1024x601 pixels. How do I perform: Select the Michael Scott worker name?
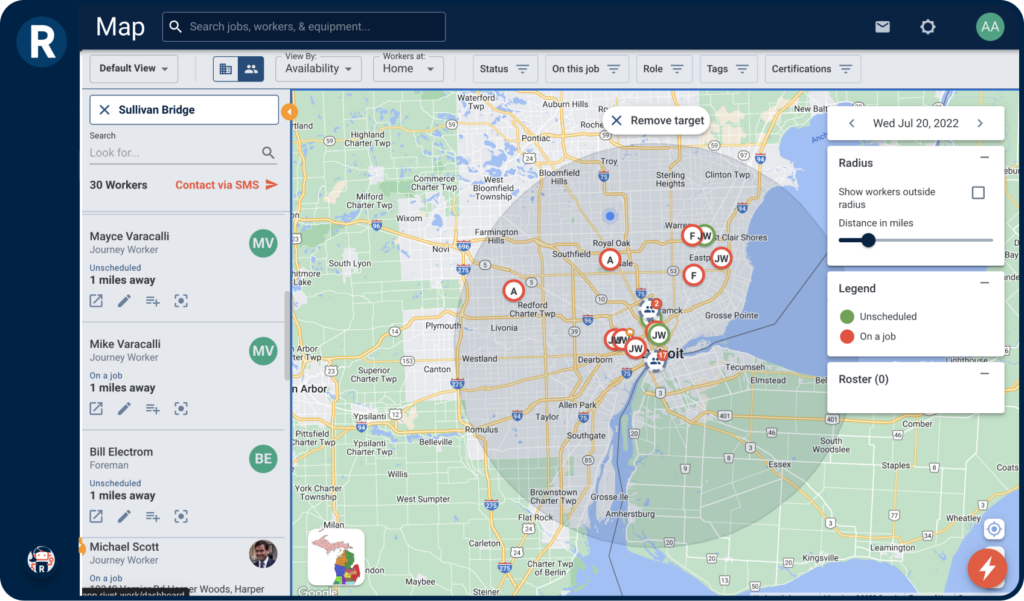click(124, 547)
